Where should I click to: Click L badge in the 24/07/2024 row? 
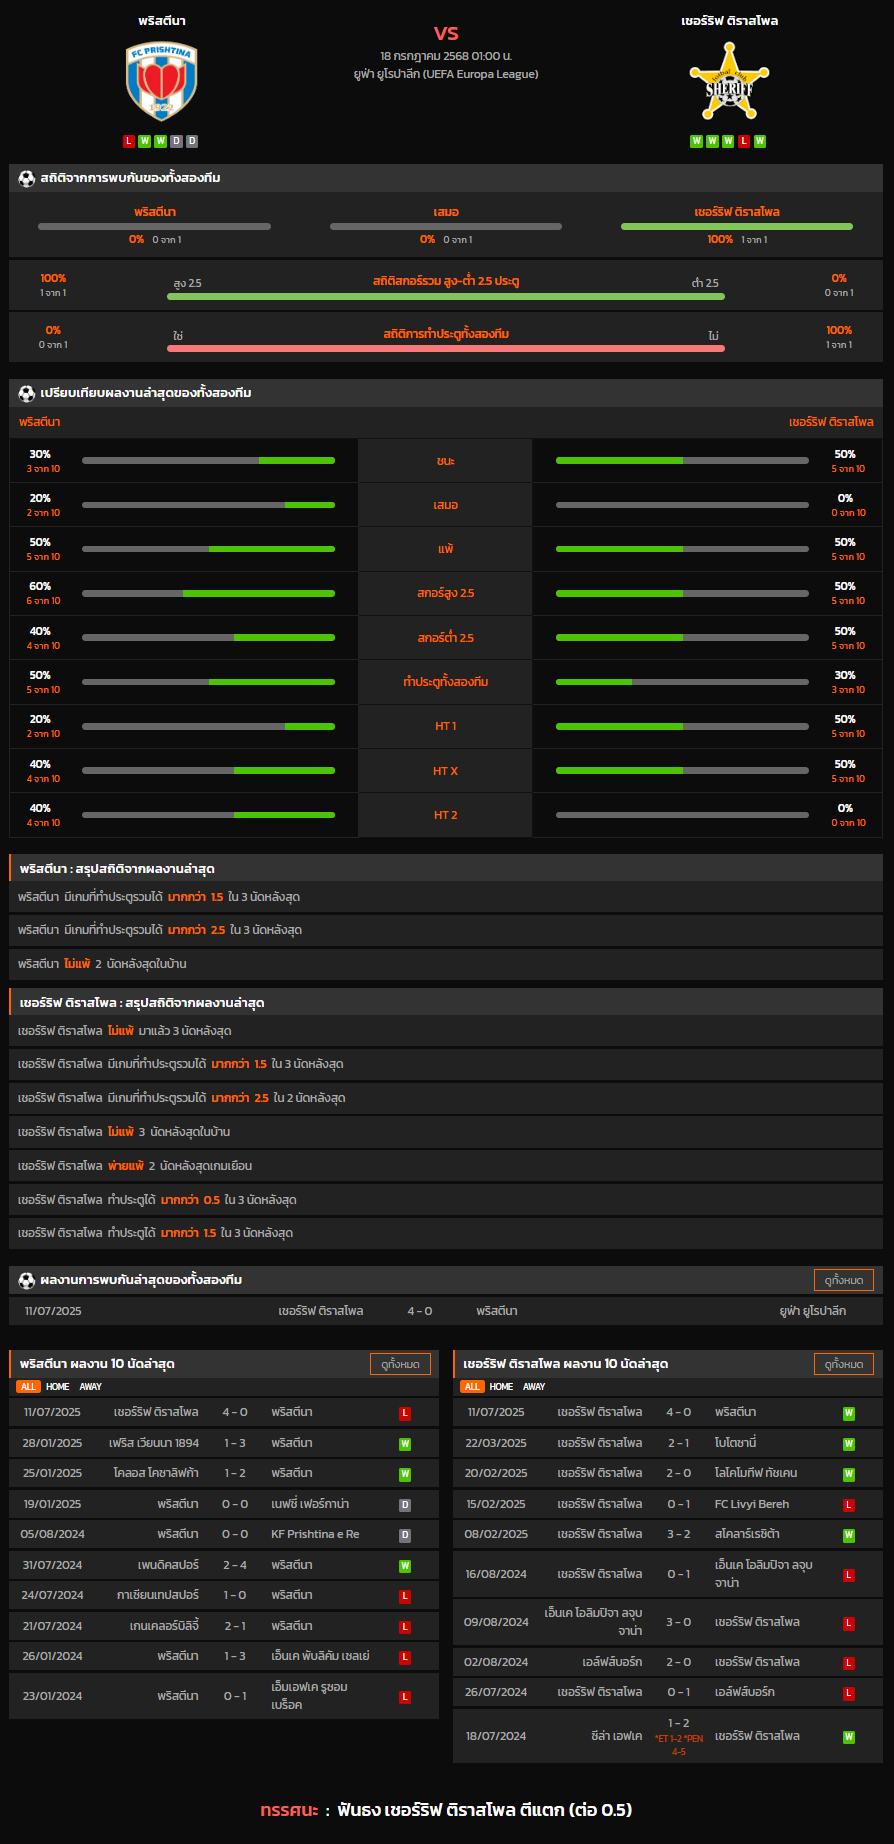pyautogui.click(x=405, y=1596)
